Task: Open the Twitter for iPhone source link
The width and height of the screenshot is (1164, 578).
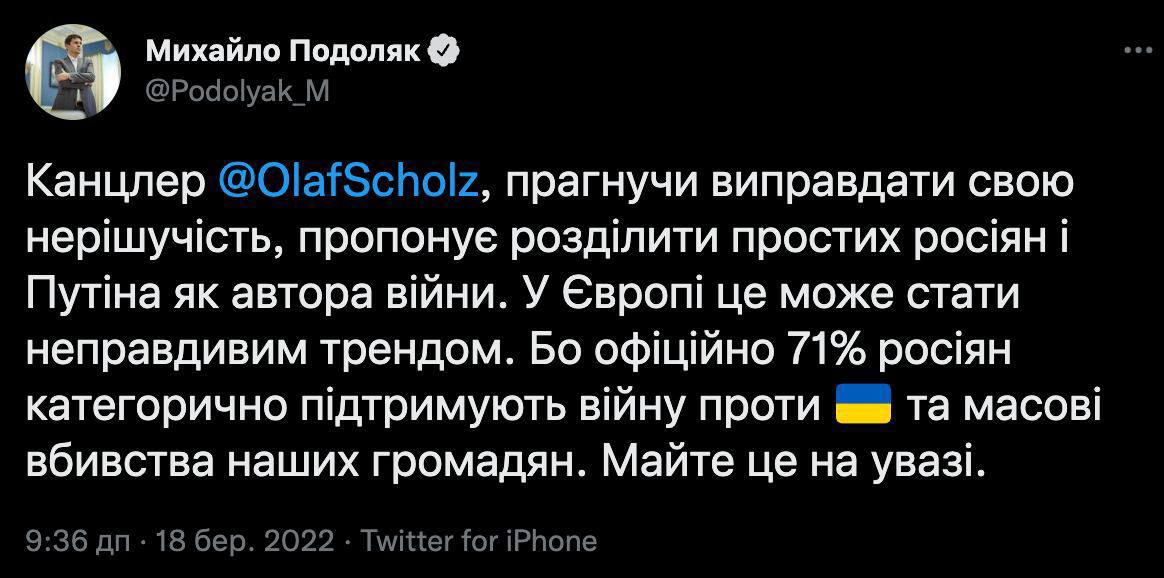Action: pos(478,542)
